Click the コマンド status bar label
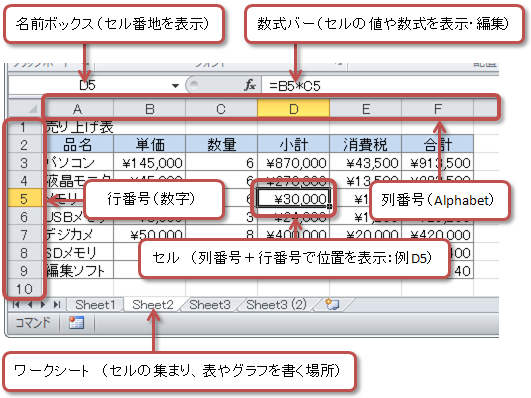Image resolution: width=531 pixels, height=398 pixels. (33, 322)
